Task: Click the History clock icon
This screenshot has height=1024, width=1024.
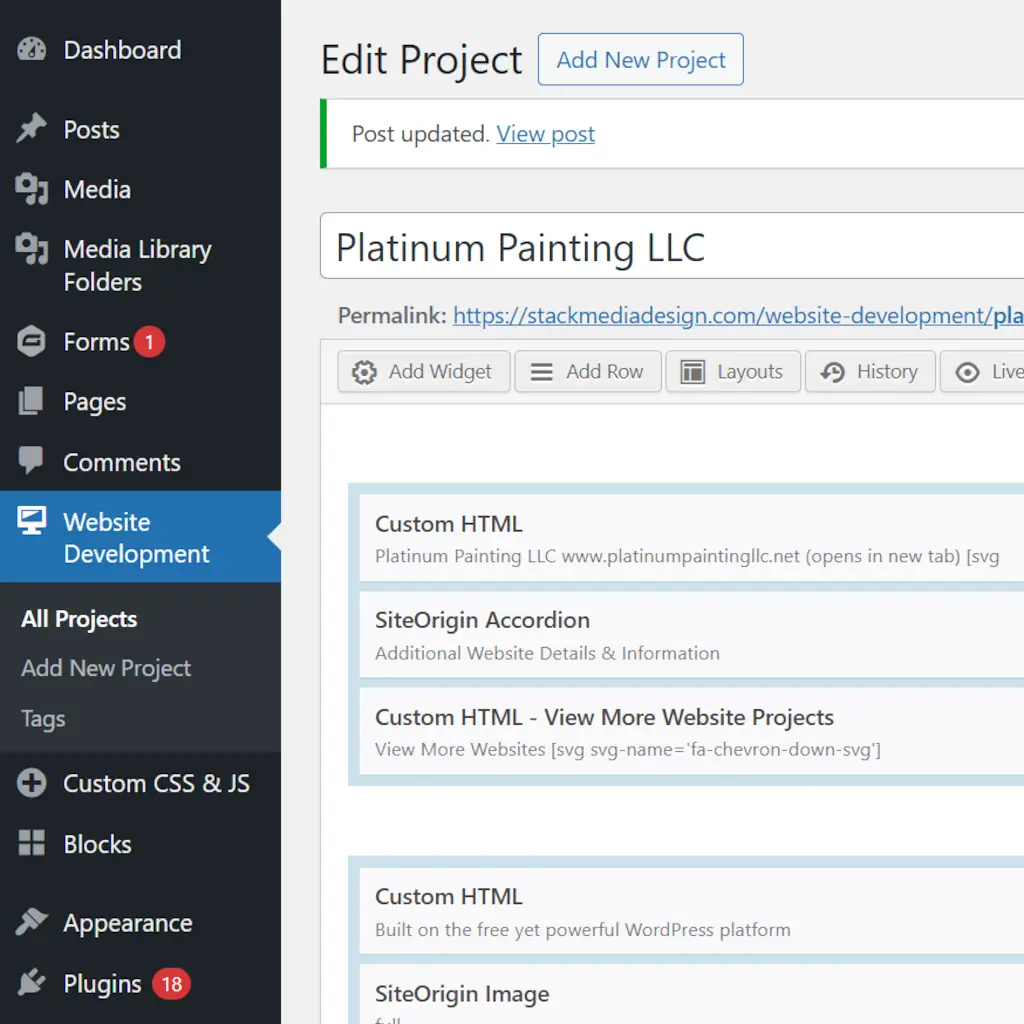Action: pos(833,372)
